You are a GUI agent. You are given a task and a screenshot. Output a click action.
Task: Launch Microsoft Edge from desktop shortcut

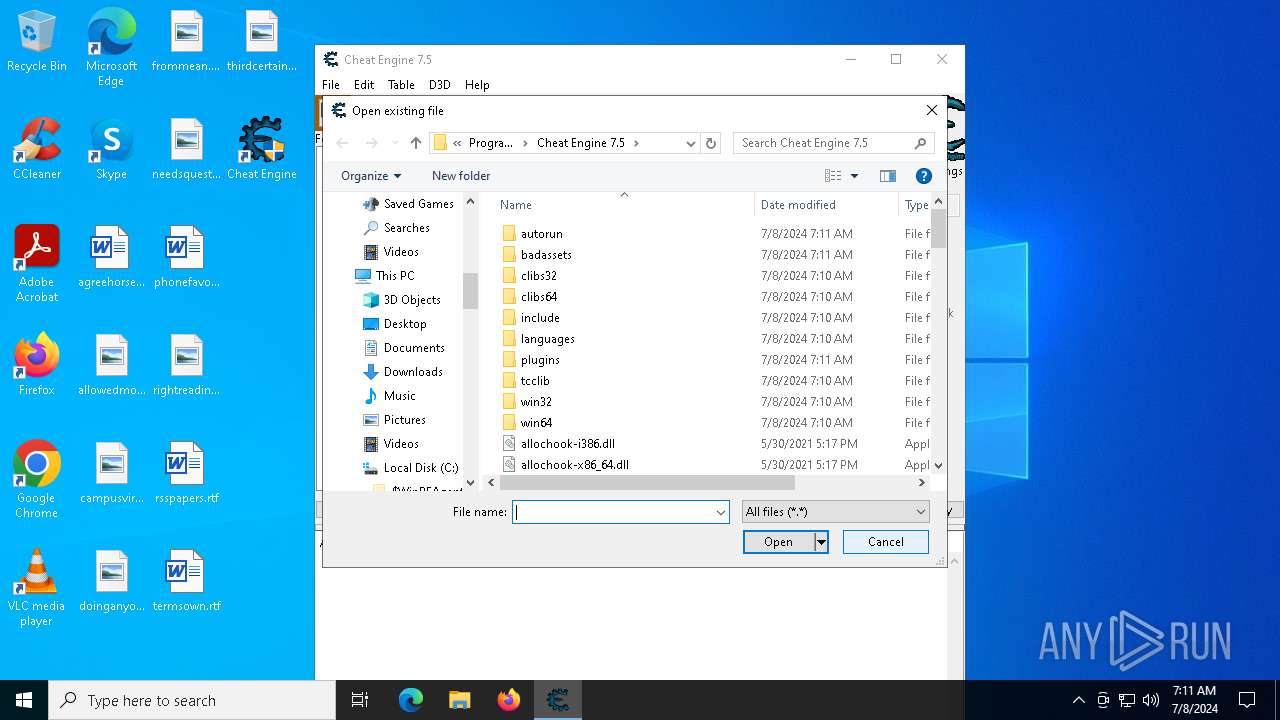(111, 48)
